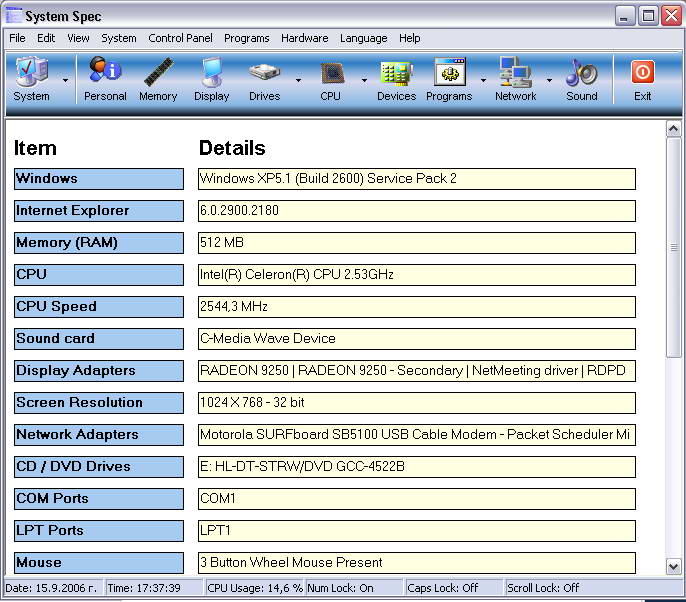
Task: Click the COM1 details field
Action: click(416, 499)
